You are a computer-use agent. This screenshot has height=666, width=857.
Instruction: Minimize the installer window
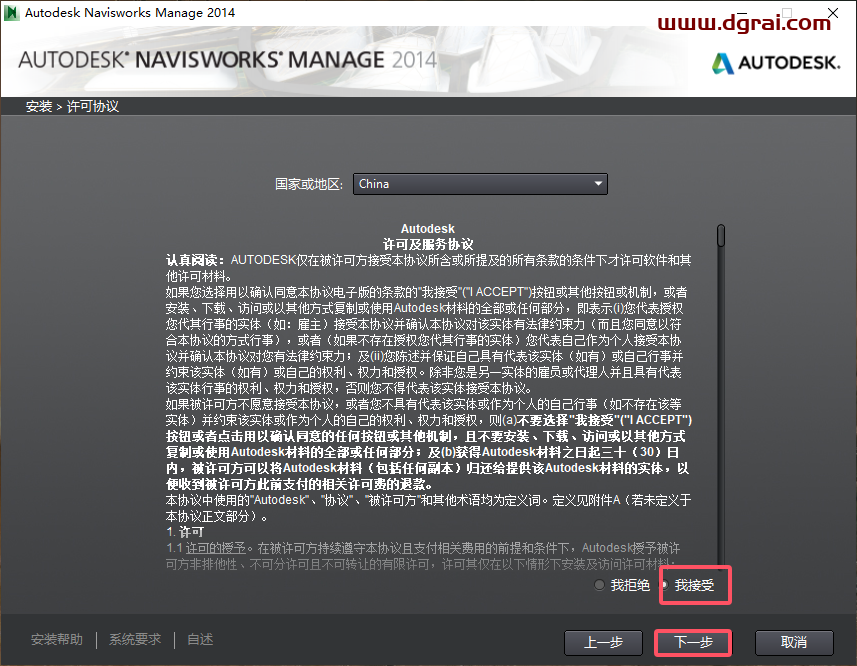pos(742,13)
